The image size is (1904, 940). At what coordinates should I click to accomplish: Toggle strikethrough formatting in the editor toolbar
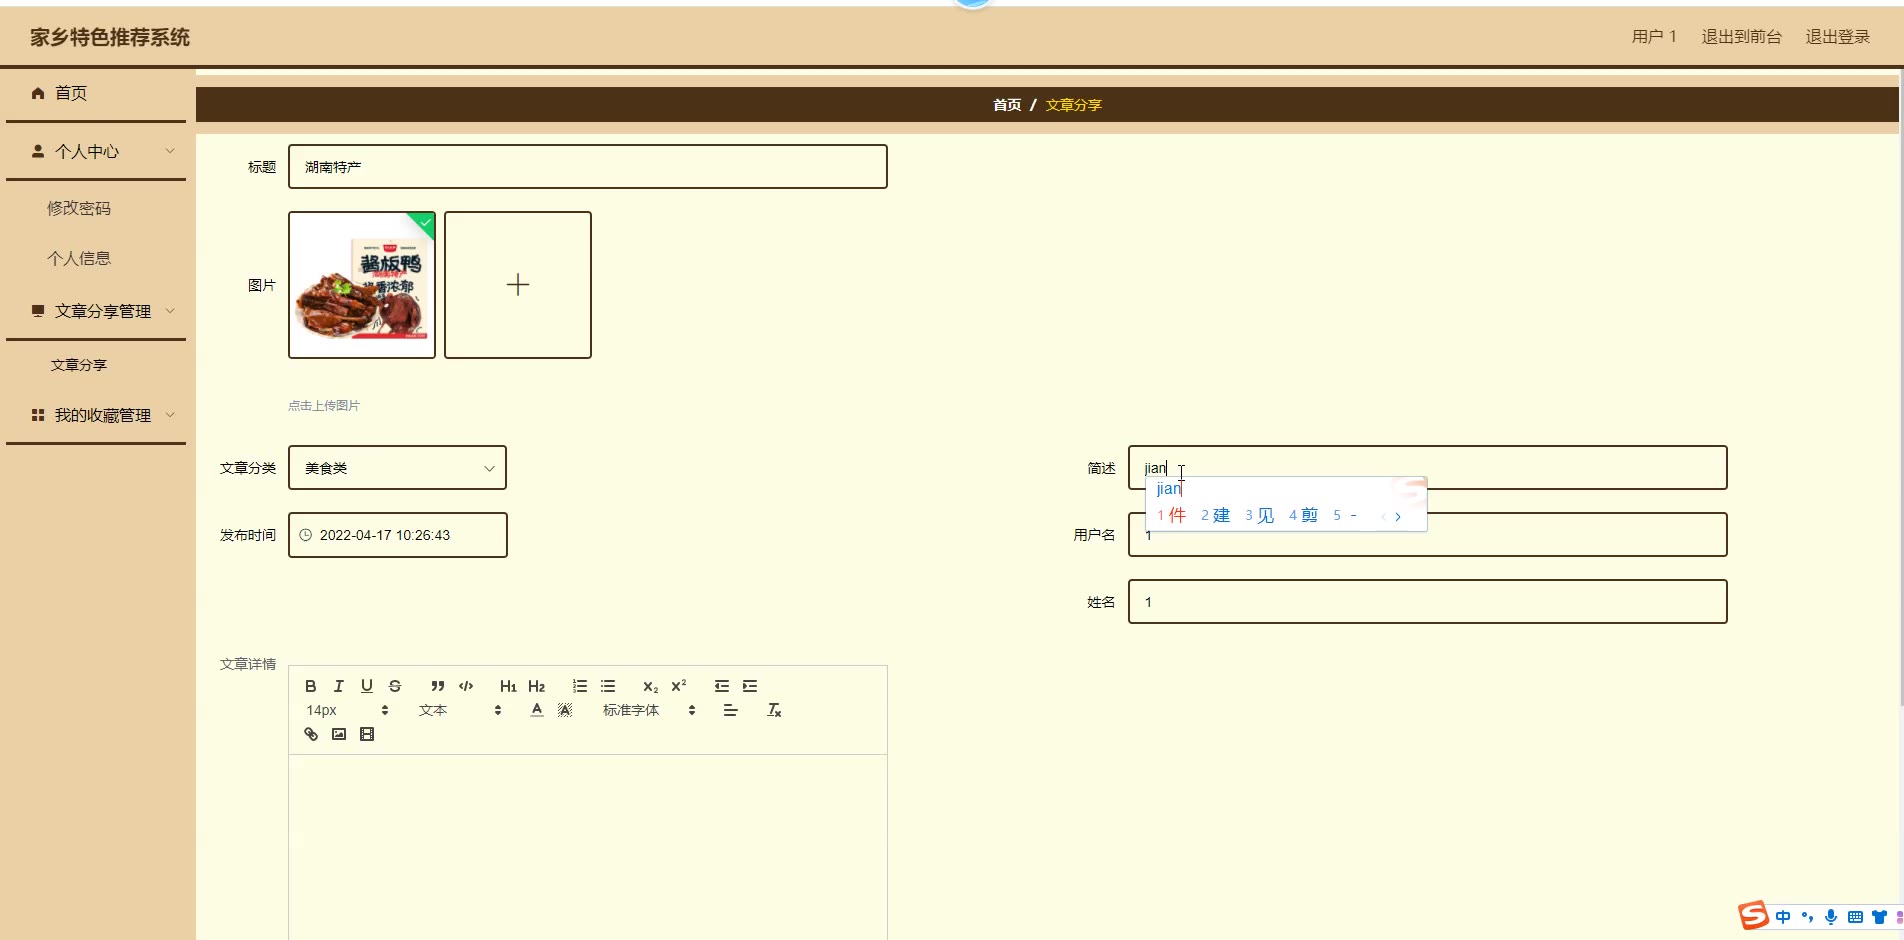(395, 686)
